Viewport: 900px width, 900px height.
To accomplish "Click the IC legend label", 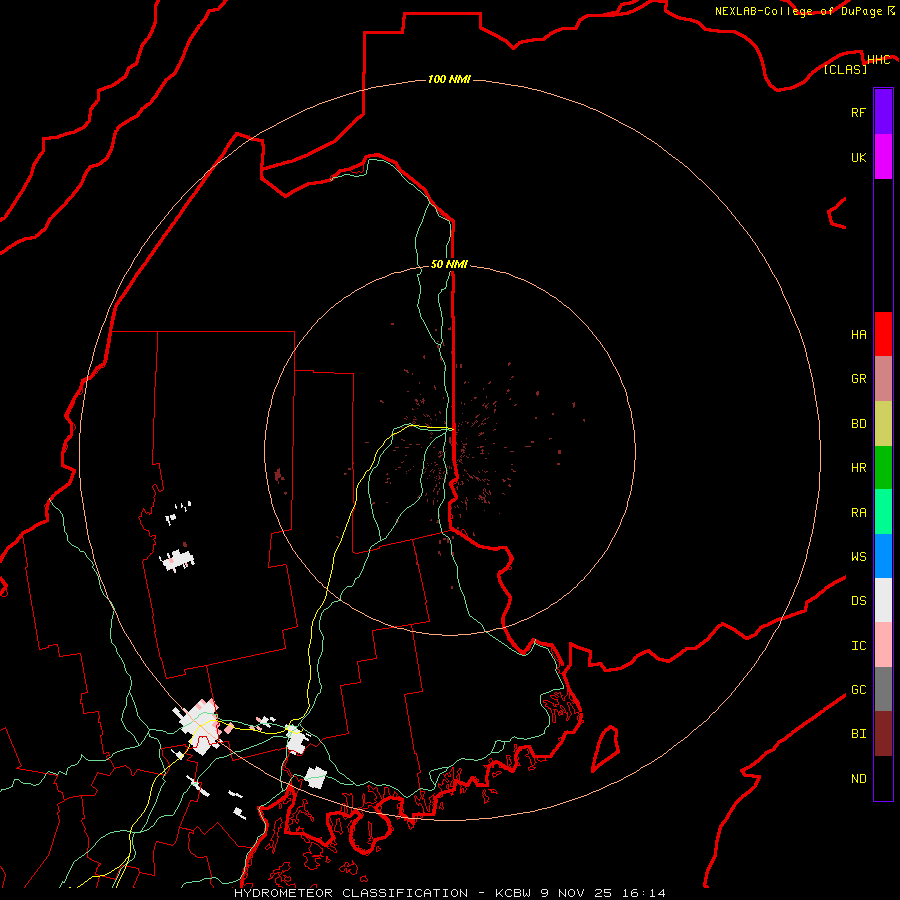I will pyautogui.click(x=858, y=646).
